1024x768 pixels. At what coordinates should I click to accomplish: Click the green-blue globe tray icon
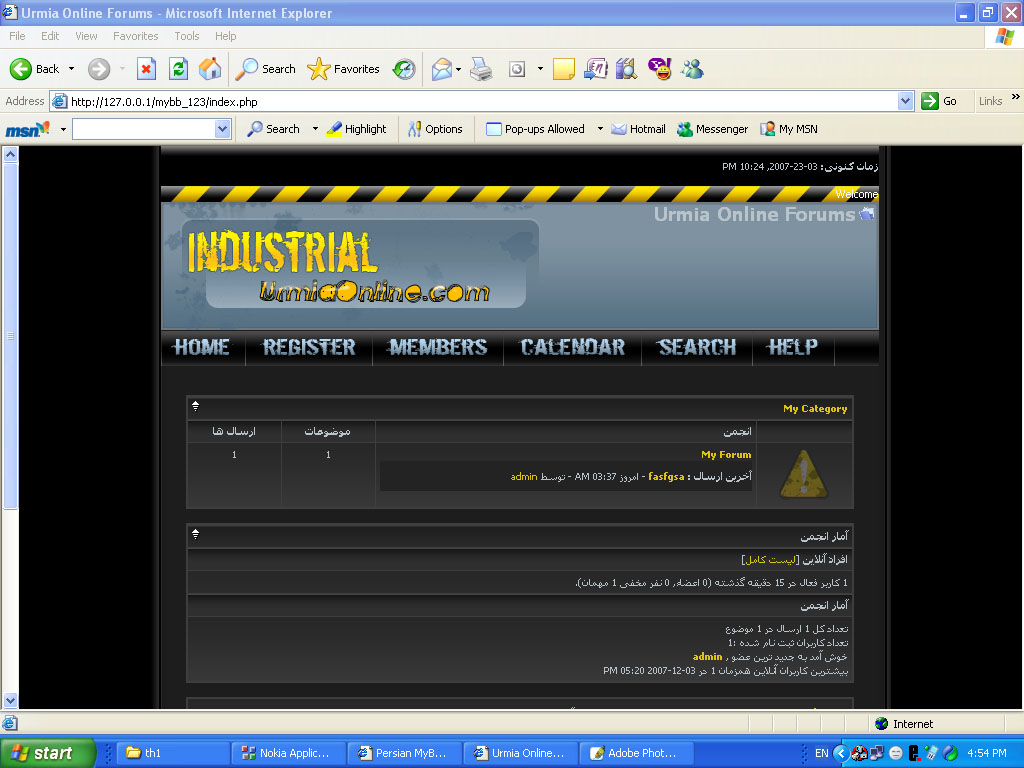(951, 753)
